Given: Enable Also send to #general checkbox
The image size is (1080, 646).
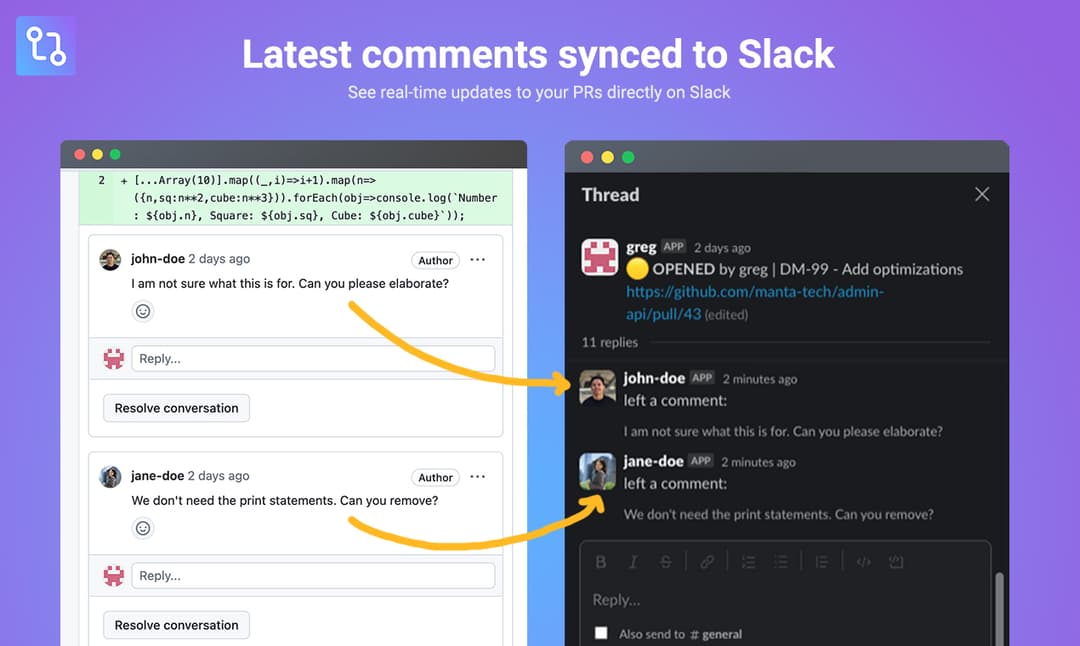Looking at the screenshot, I should [601, 633].
